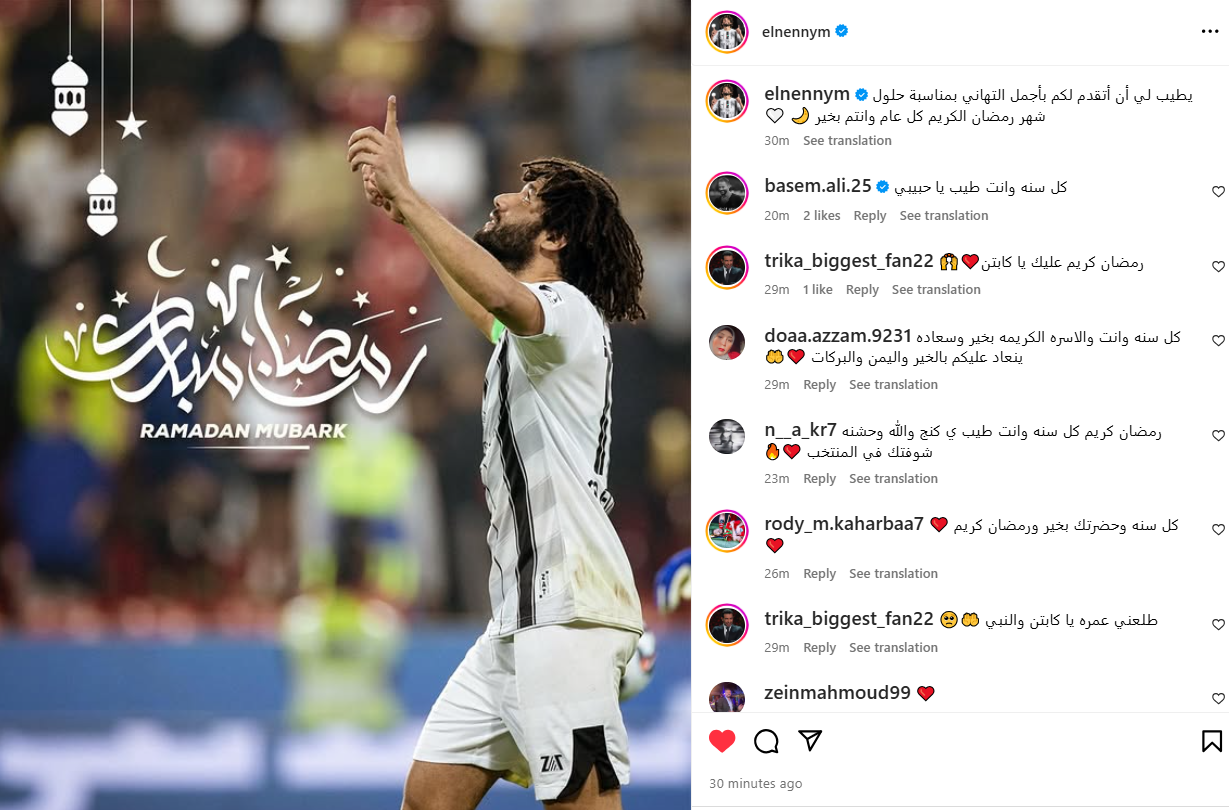Reply to basem.ali.25's comment
The height and width of the screenshot is (810, 1229).
[870, 216]
